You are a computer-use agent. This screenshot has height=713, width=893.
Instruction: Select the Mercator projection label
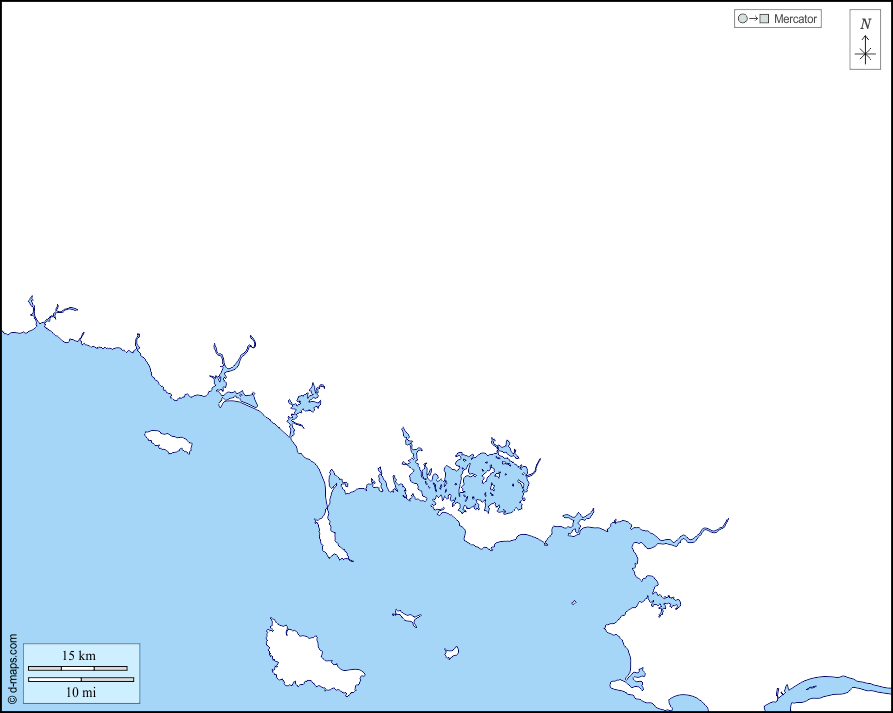click(795, 19)
